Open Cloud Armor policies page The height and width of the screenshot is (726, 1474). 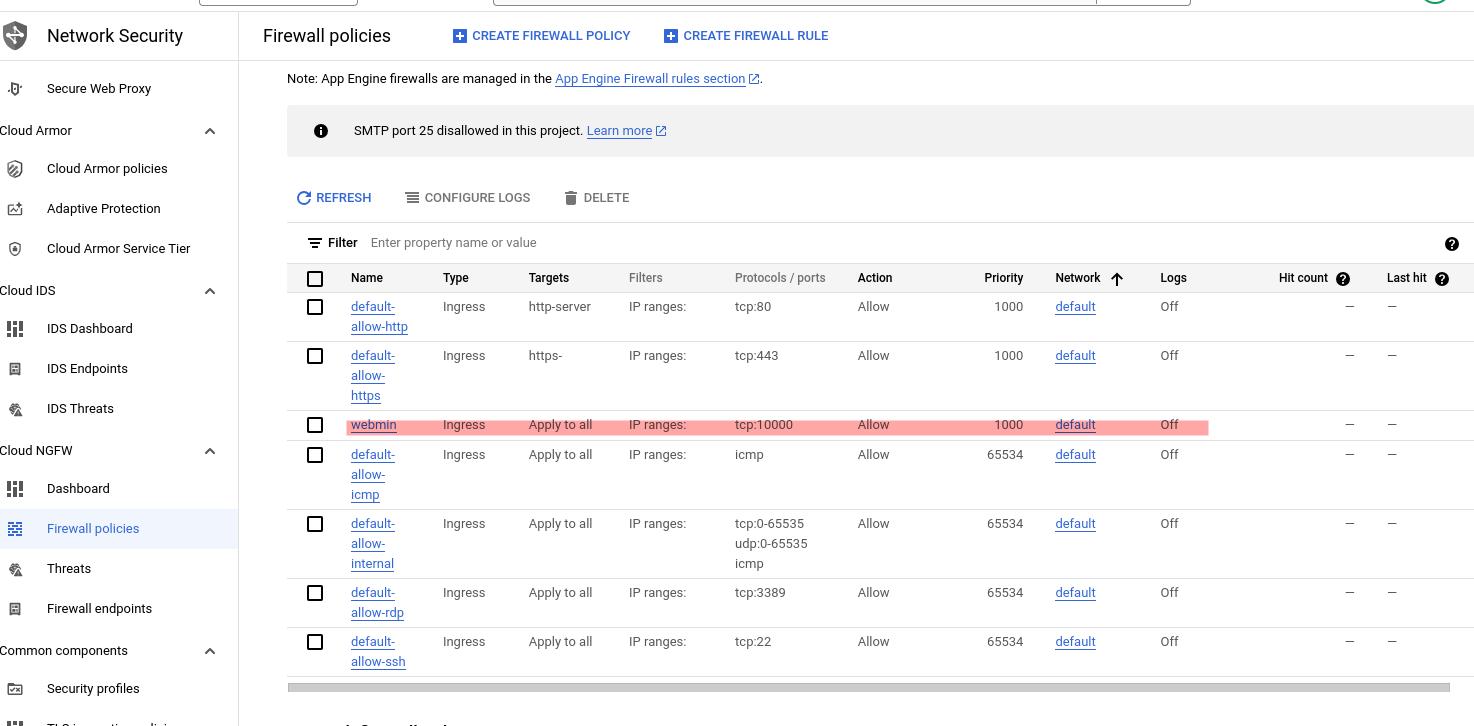coord(107,169)
